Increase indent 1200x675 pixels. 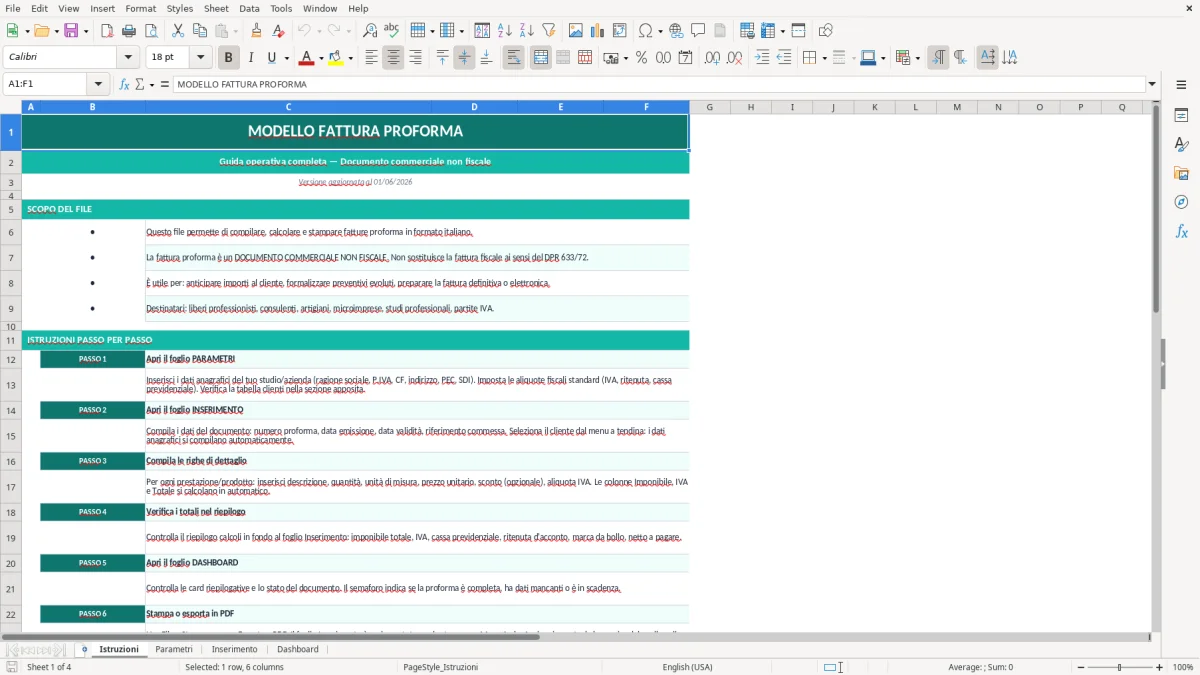(x=762, y=58)
